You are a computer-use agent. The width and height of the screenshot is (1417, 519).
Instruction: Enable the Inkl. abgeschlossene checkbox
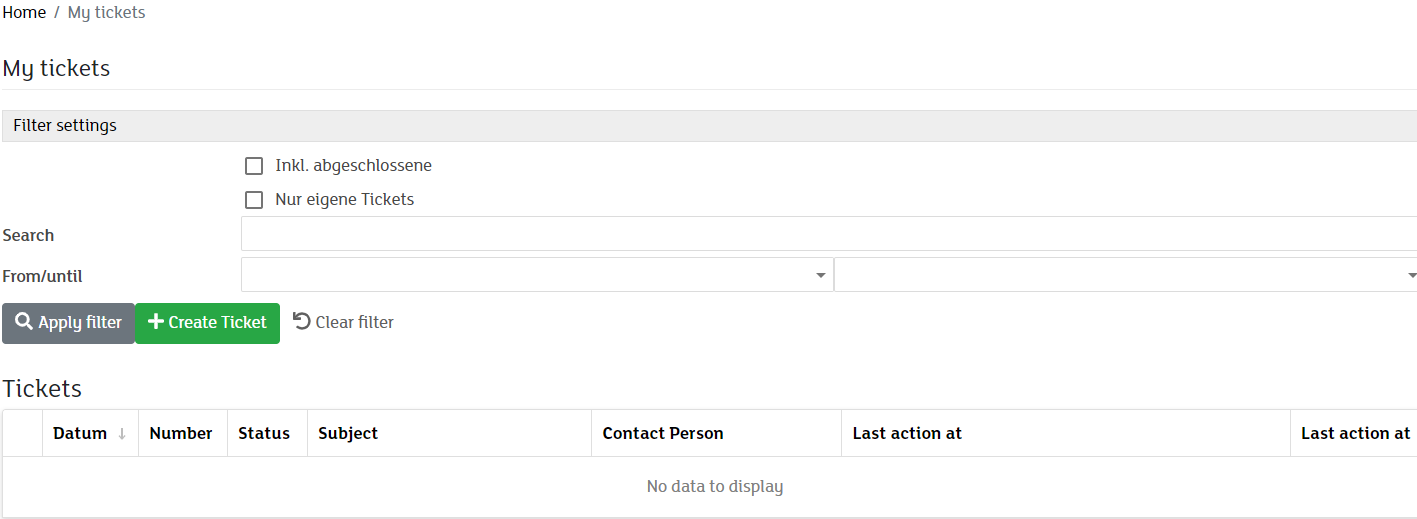(254, 166)
